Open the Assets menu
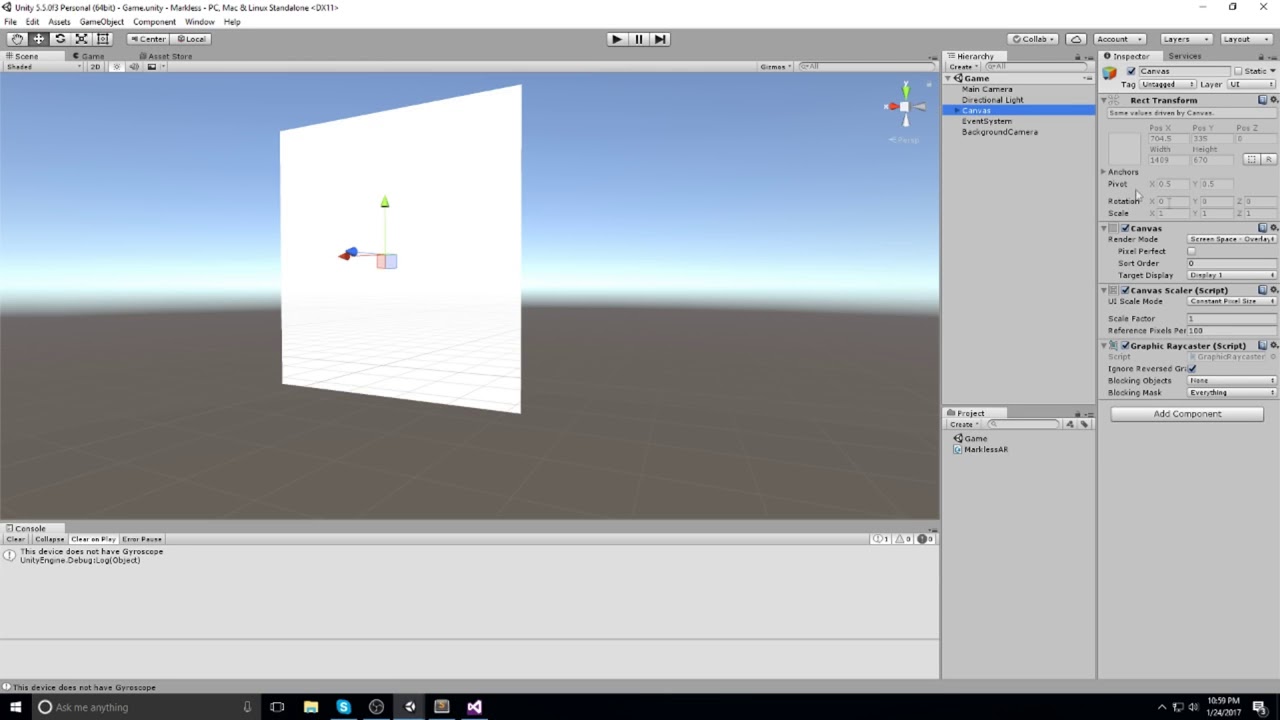 coord(59,22)
